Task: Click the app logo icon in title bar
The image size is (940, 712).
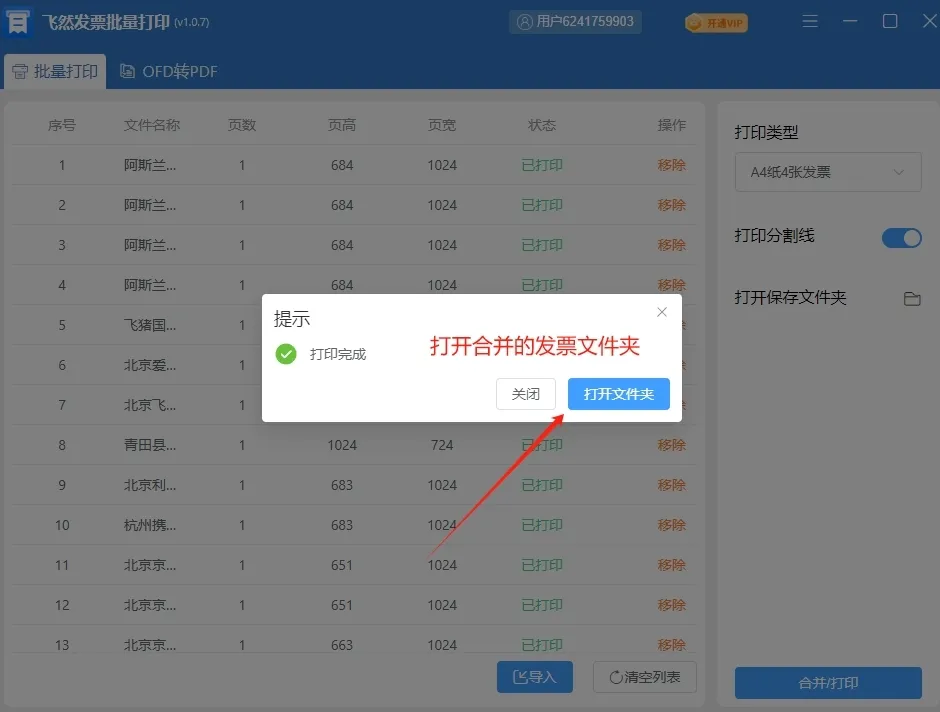Action: [x=18, y=22]
